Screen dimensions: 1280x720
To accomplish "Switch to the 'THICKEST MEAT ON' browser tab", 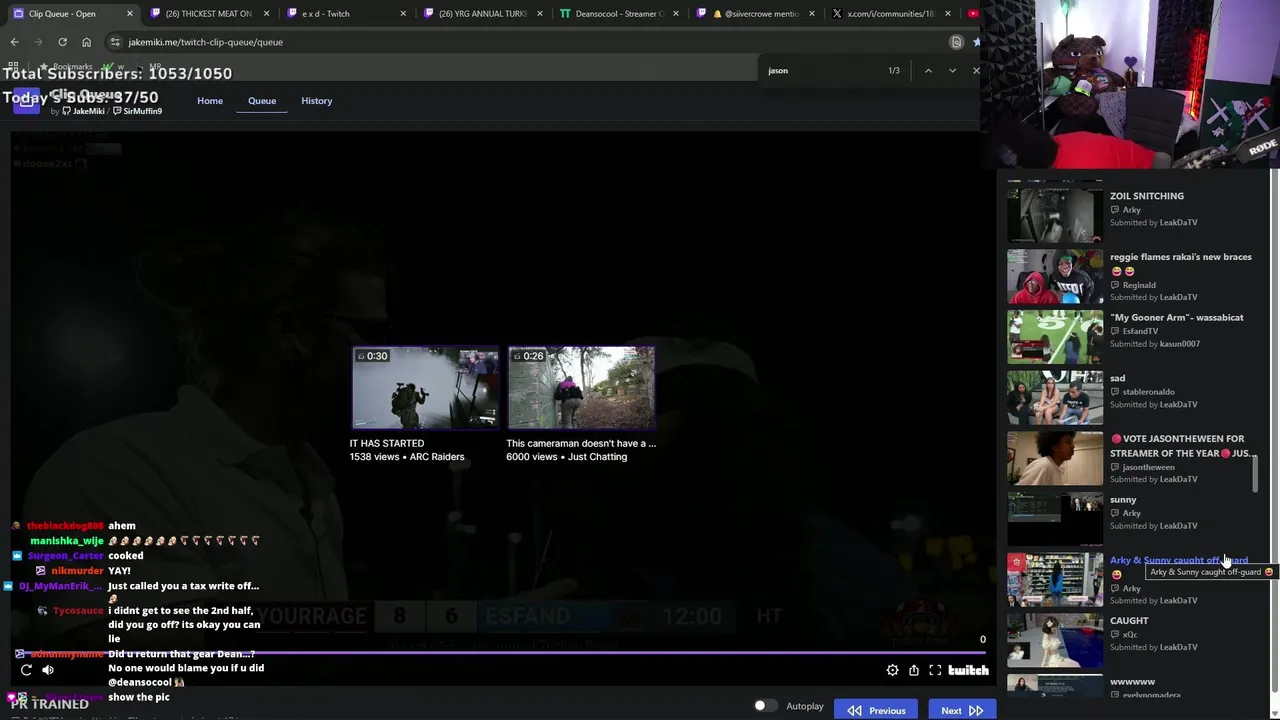I will click(208, 13).
